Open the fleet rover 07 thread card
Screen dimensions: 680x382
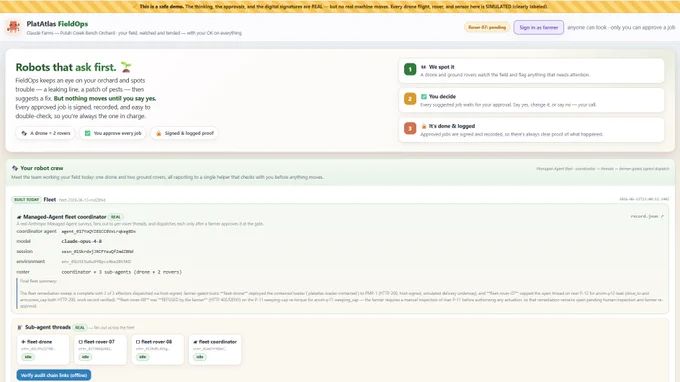click(x=100, y=349)
